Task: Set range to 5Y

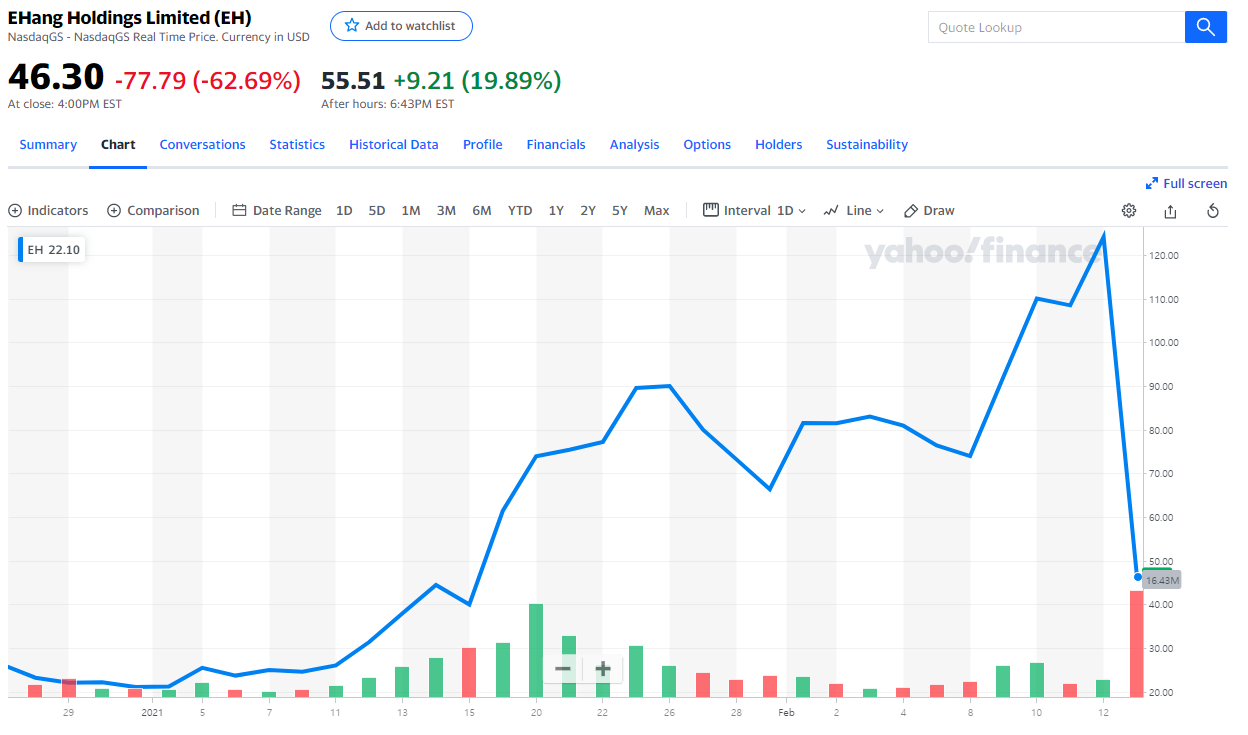Action: (x=620, y=210)
